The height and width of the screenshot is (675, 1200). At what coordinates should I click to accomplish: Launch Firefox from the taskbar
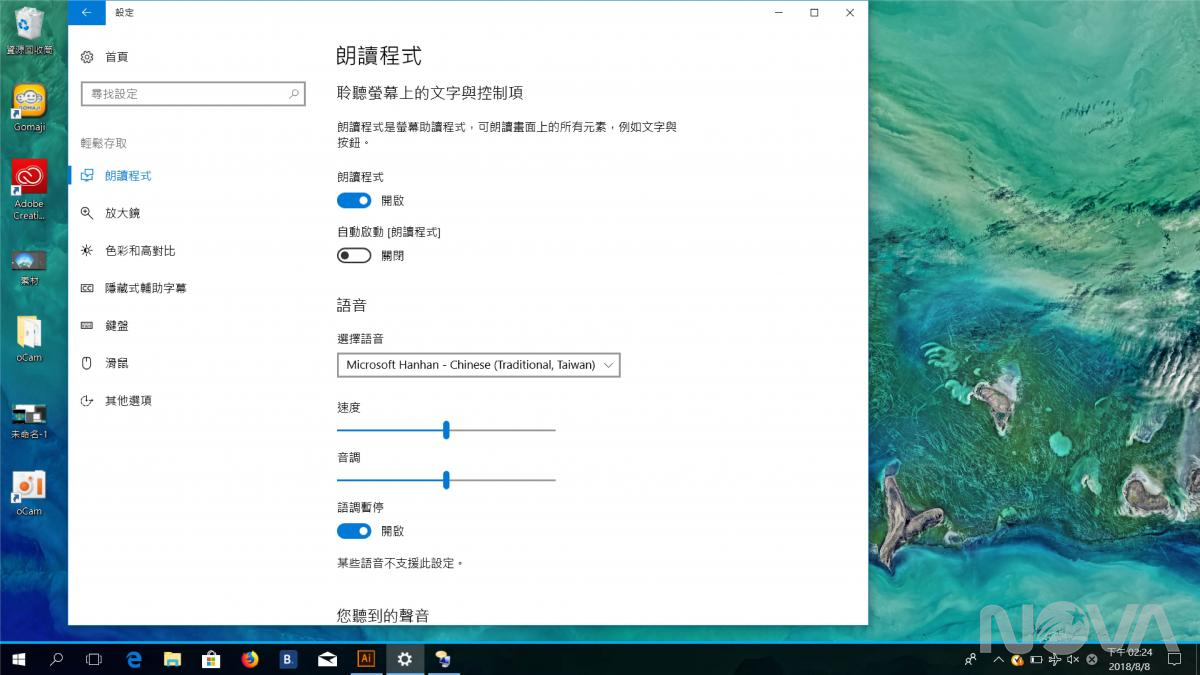250,659
